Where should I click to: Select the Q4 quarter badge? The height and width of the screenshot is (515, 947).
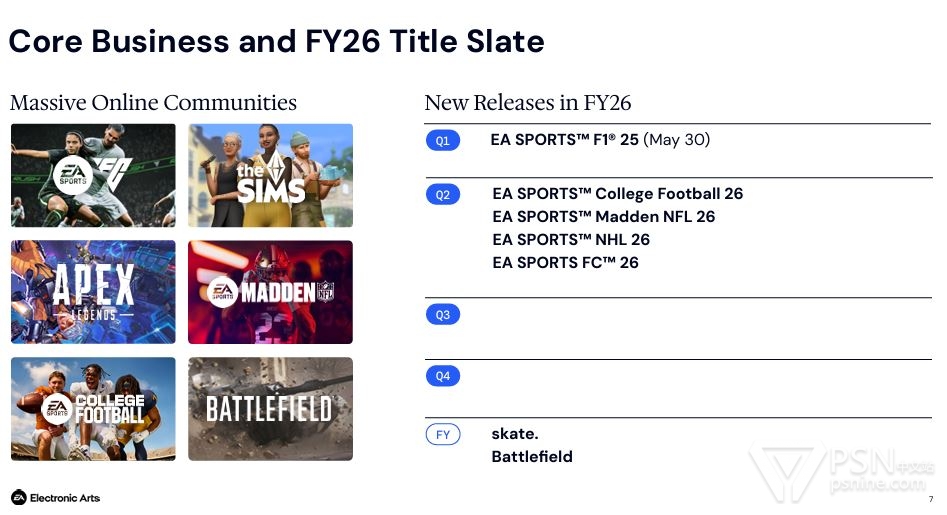(443, 376)
